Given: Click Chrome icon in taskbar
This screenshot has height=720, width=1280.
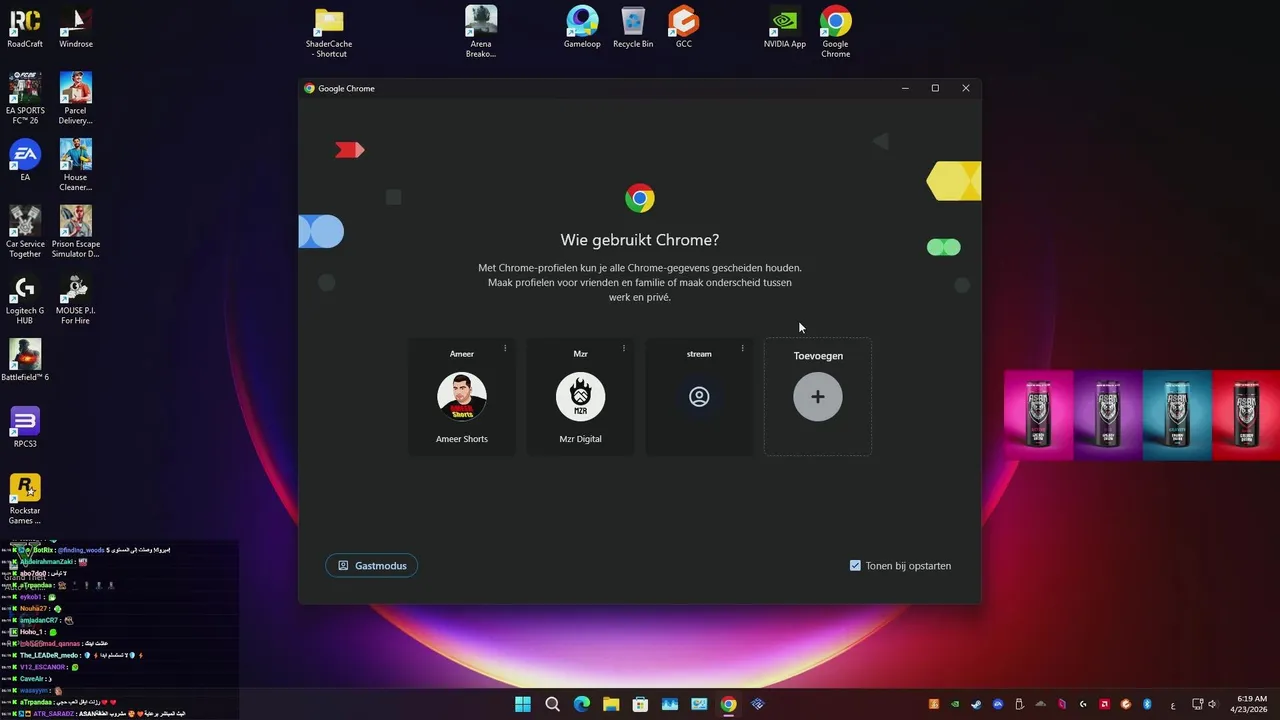Looking at the screenshot, I should (728, 704).
